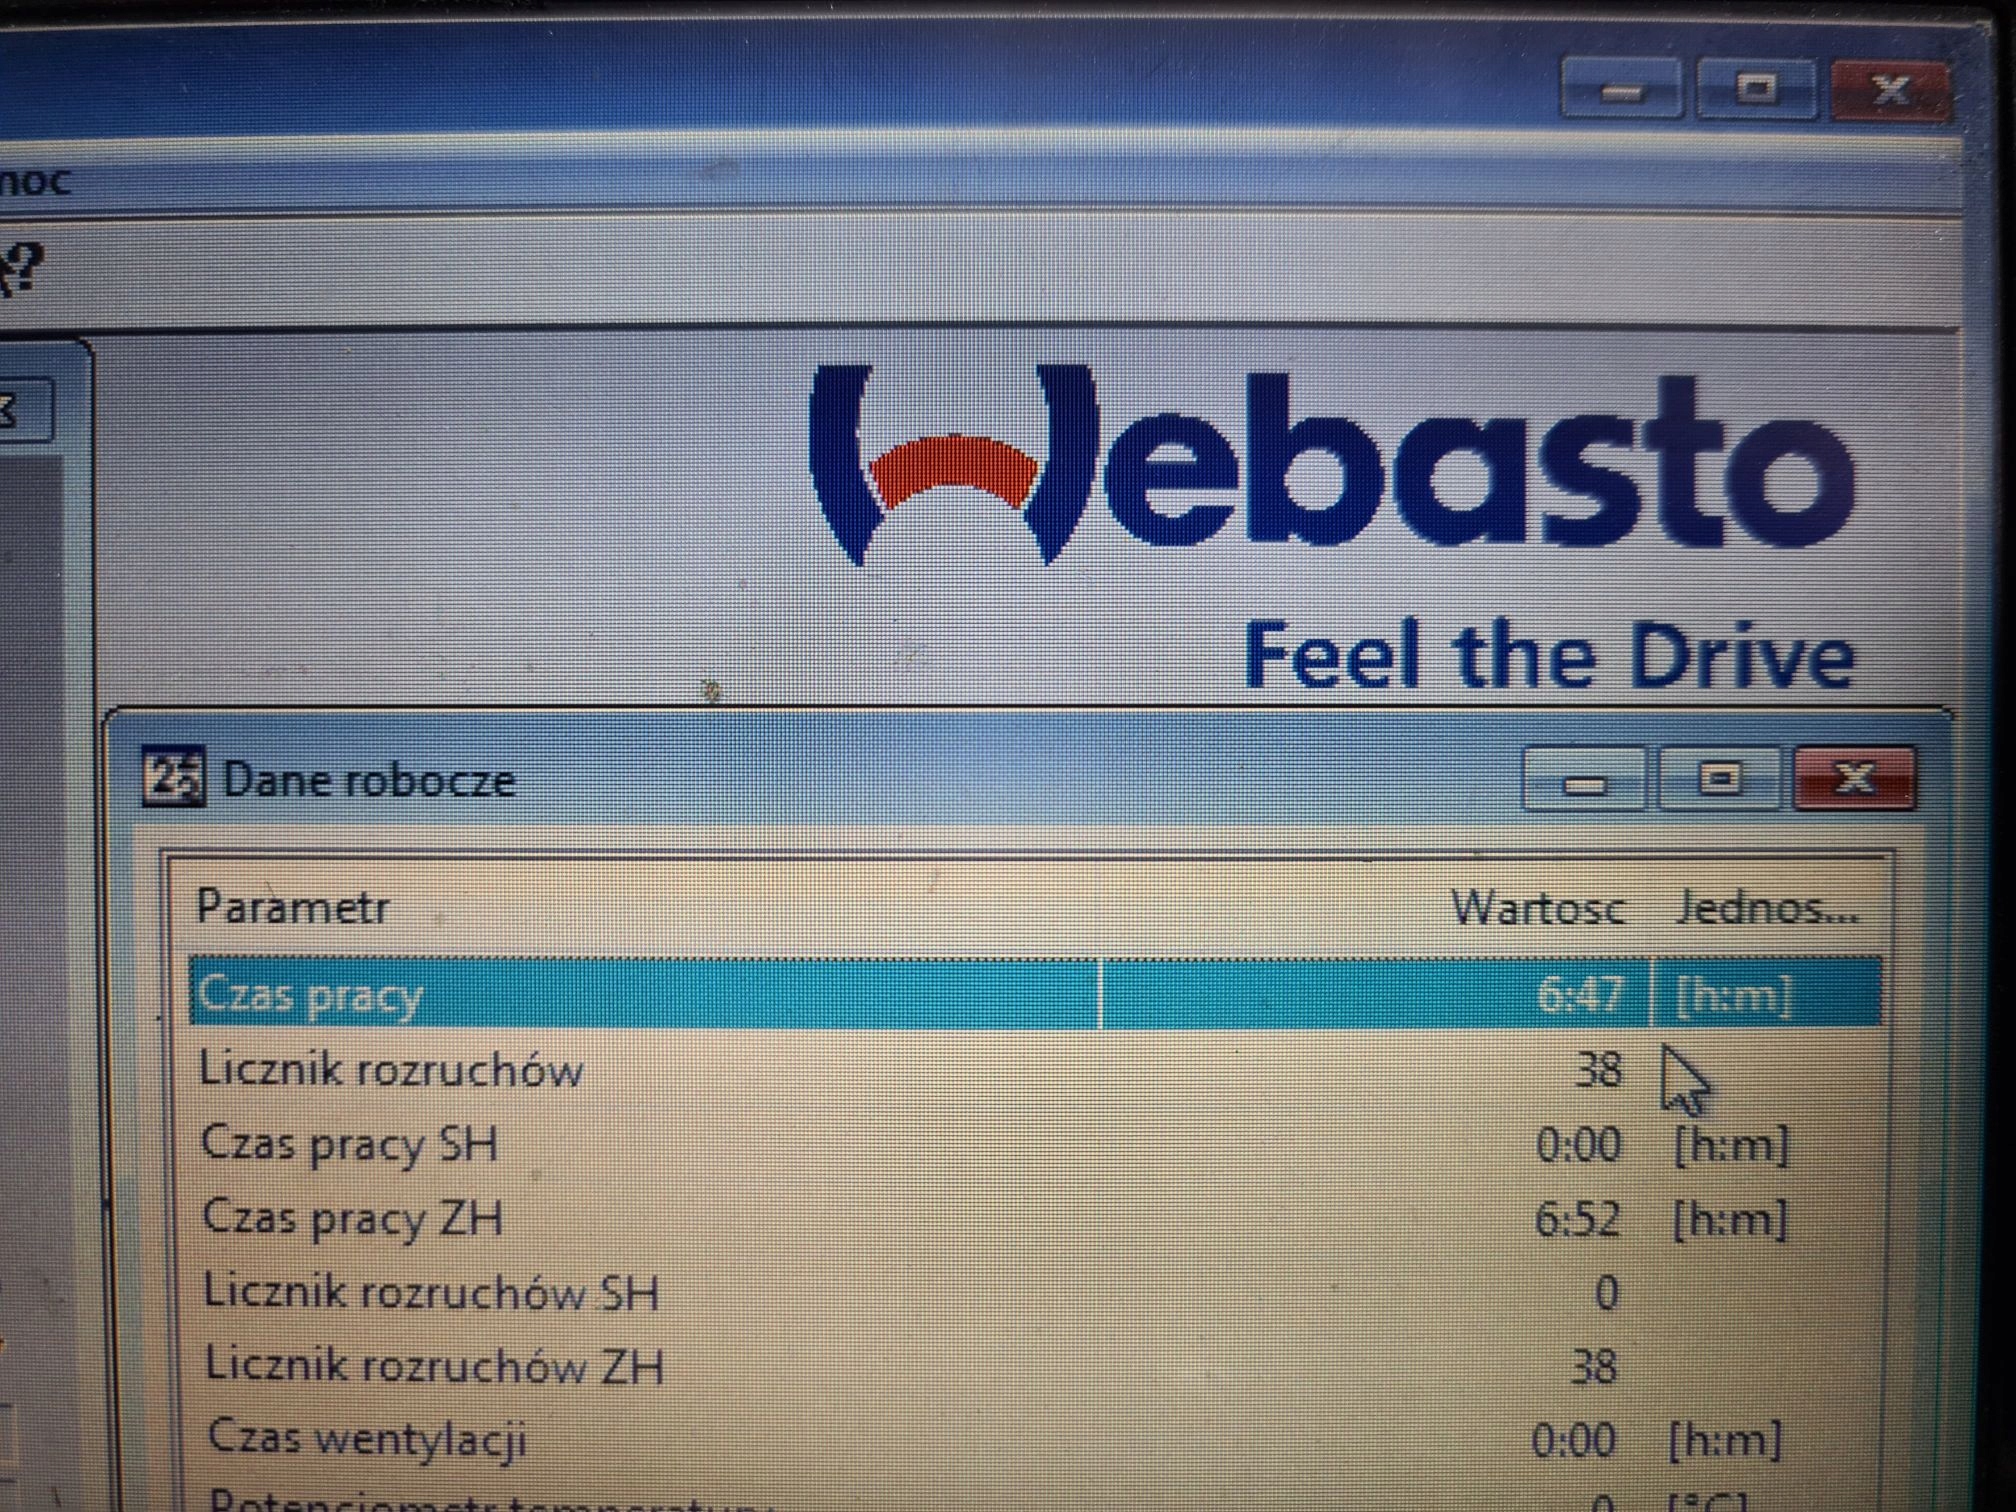Viewport: 2016px width, 1512px height.
Task: Close the Dane robocze window
Action: (x=1855, y=779)
